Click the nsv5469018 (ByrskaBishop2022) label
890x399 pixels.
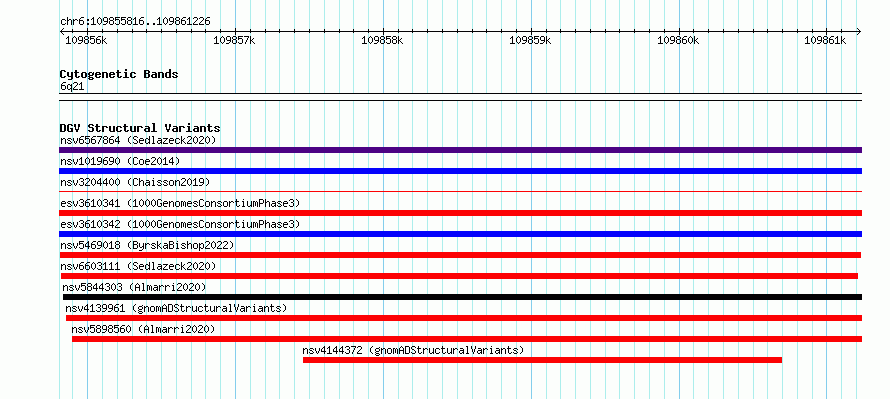tap(147, 245)
